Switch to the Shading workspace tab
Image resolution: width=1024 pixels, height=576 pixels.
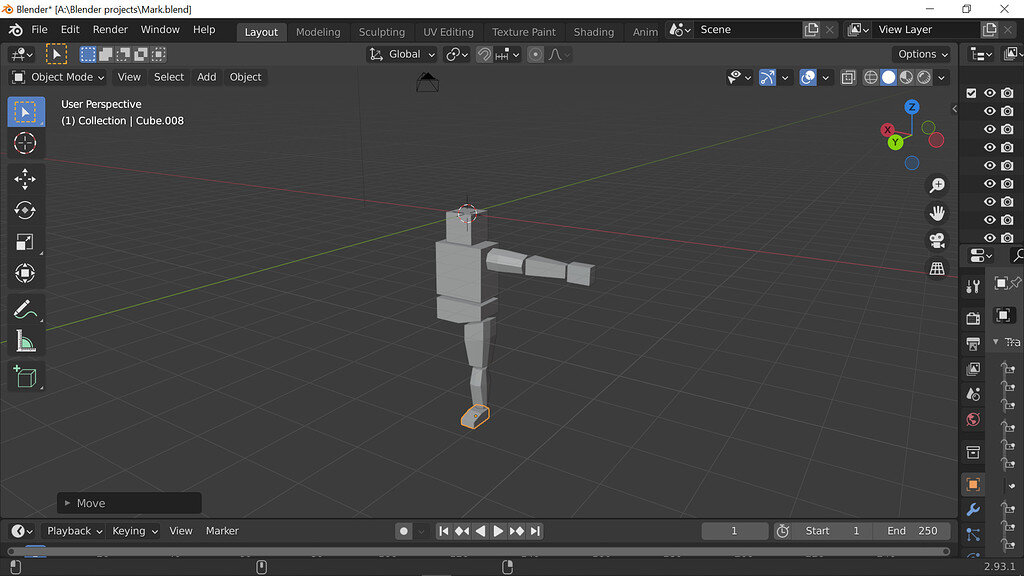[x=594, y=31]
